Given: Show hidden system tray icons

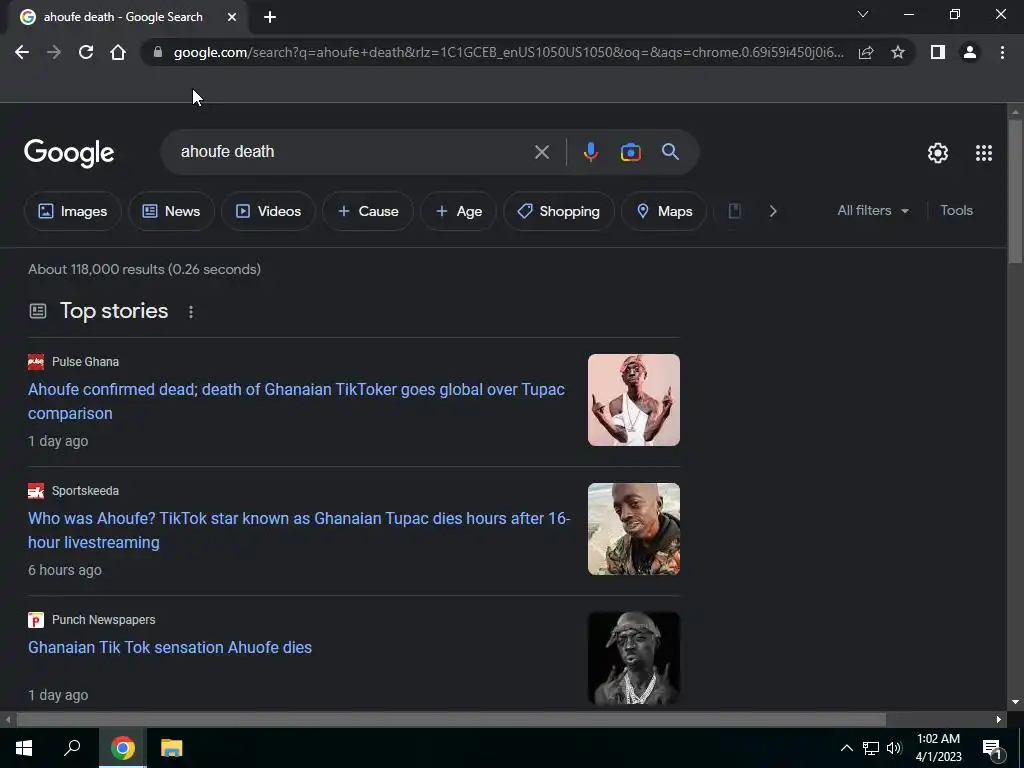Looking at the screenshot, I should pos(846,748).
